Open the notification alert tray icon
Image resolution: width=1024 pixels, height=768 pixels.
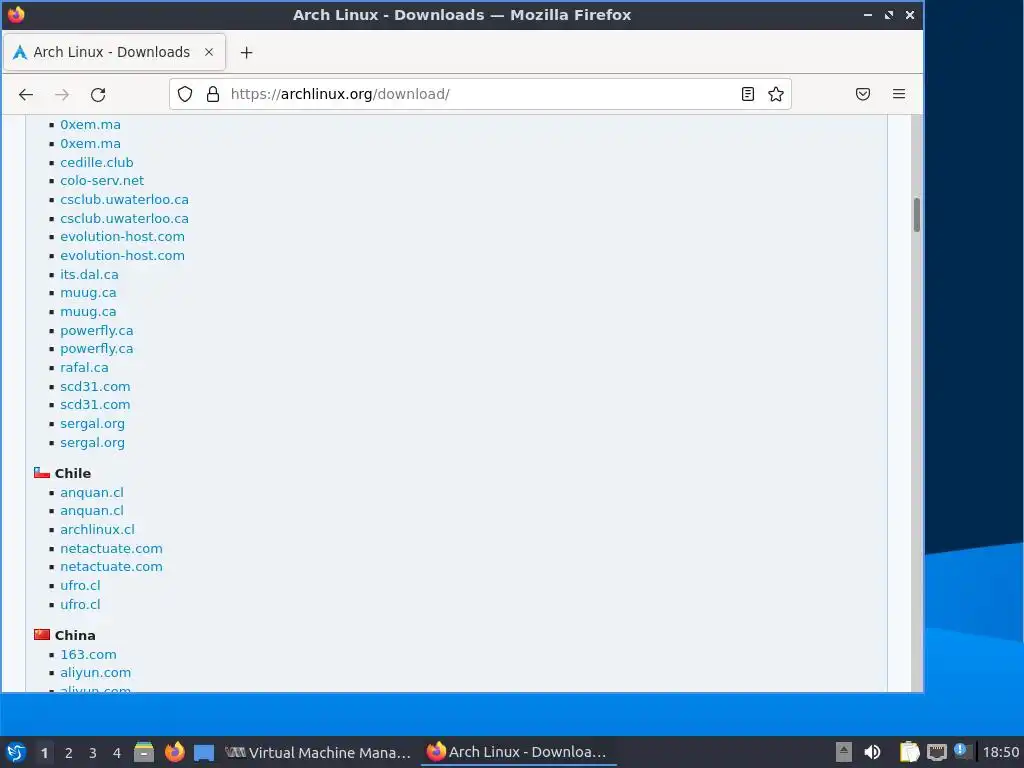(x=961, y=751)
